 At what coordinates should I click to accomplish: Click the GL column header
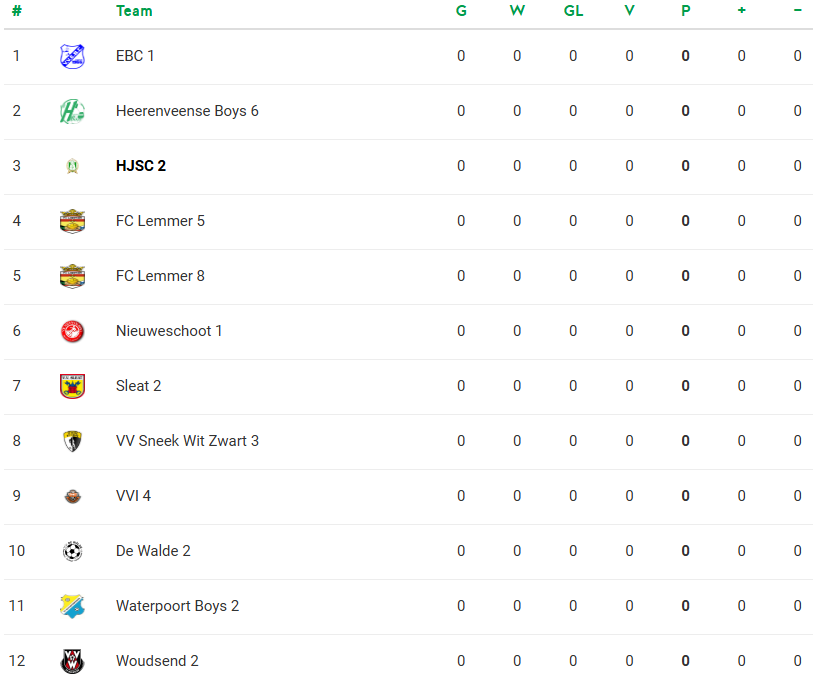coord(573,11)
